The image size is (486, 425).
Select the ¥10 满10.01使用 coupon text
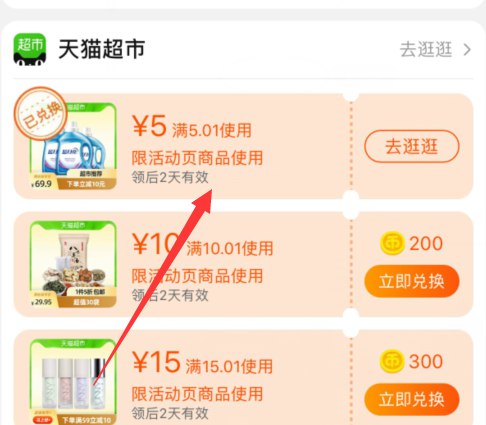(203, 245)
